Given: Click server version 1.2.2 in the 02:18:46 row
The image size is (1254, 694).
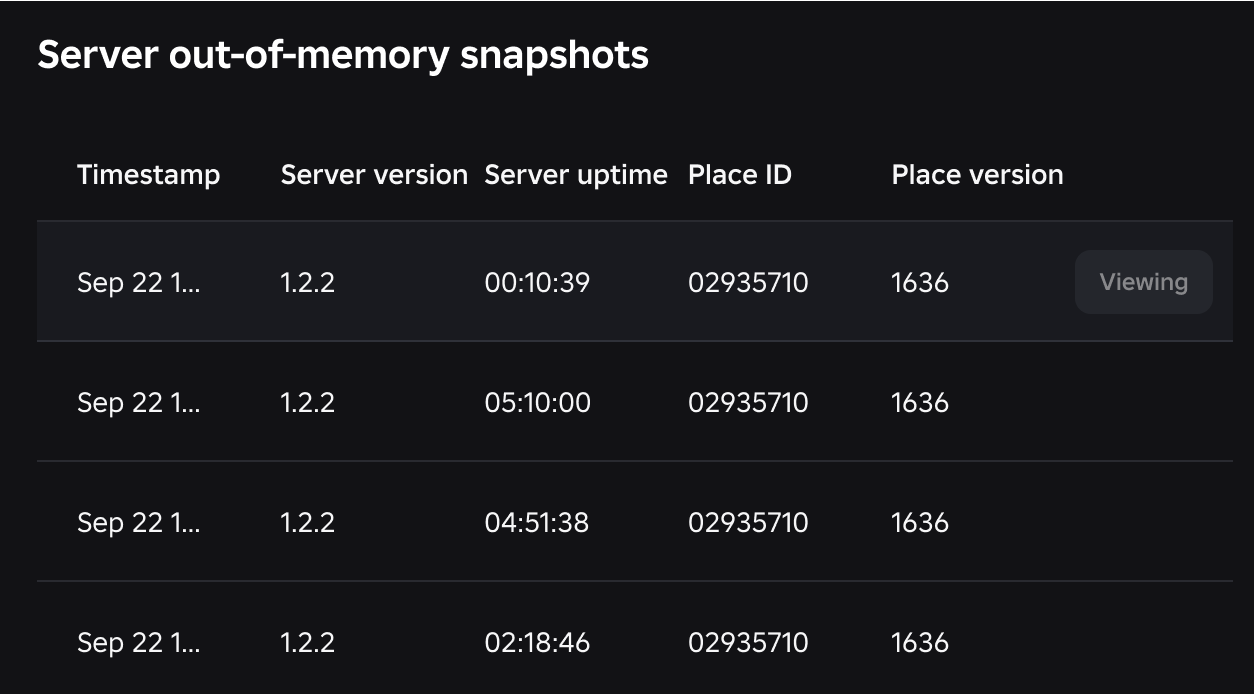Looking at the screenshot, I should tap(308, 643).
